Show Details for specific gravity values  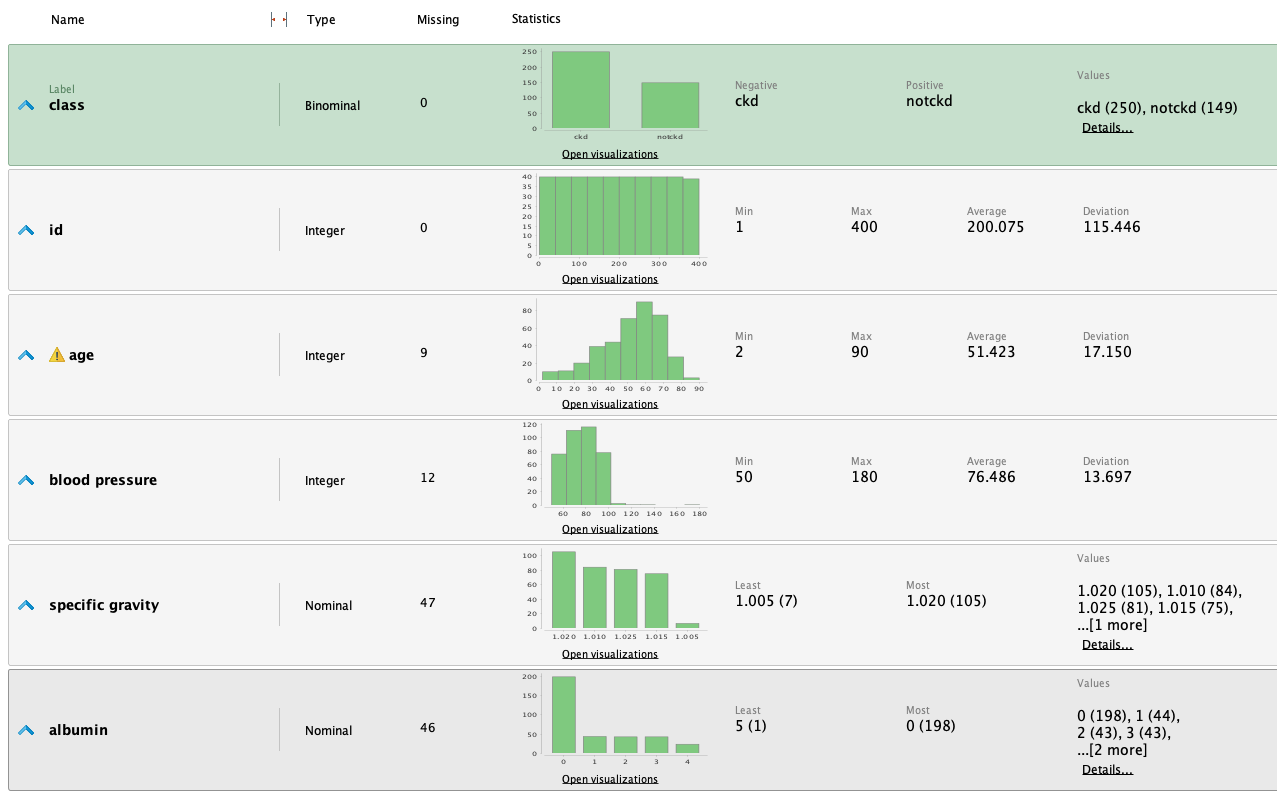click(x=1107, y=644)
